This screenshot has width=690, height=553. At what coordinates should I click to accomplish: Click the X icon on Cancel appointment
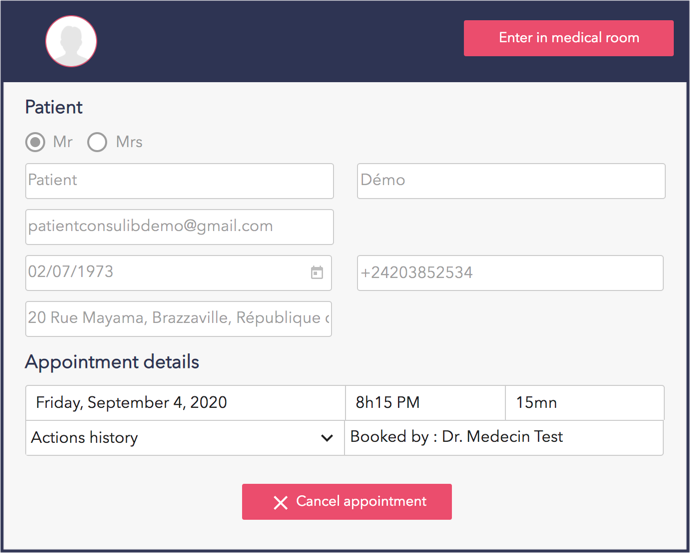(x=281, y=502)
